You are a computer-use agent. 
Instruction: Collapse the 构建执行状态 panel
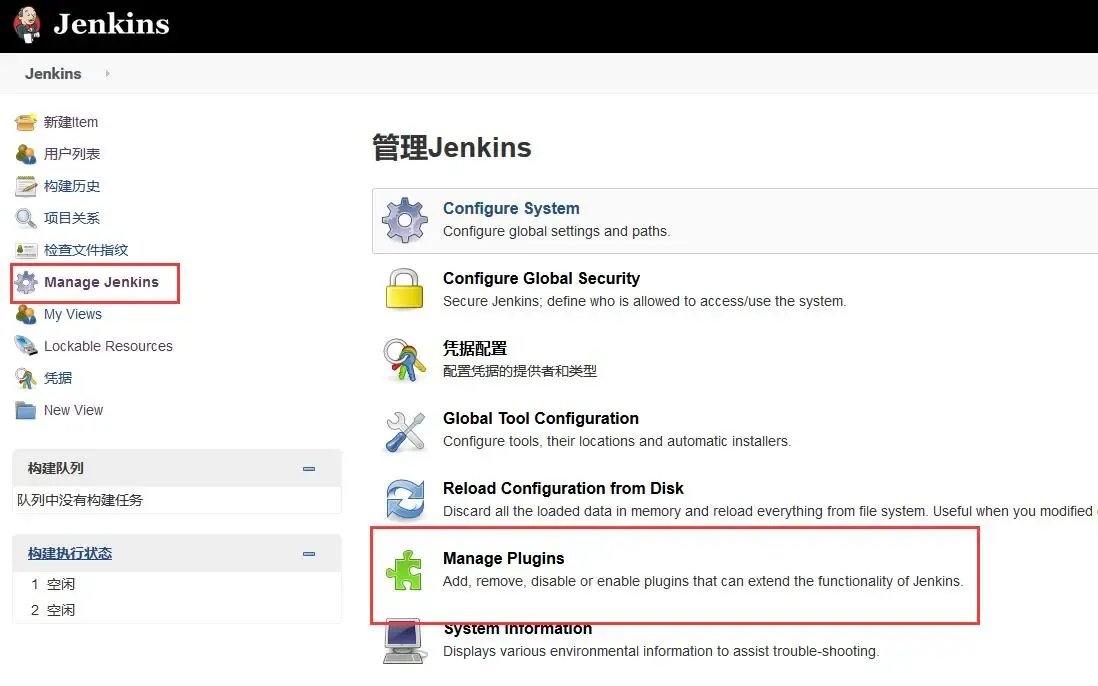coord(311,552)
